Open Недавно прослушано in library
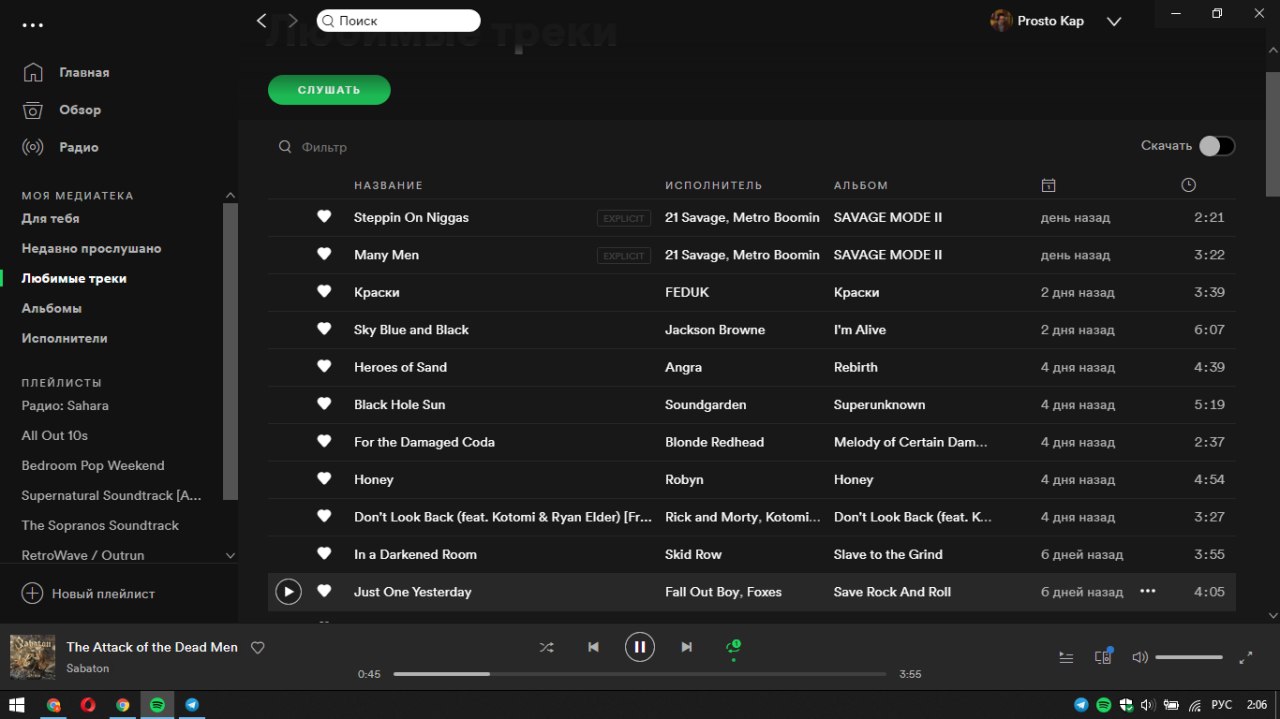The width and height of the screenshot is (1280, 719). tap(91, 248)
